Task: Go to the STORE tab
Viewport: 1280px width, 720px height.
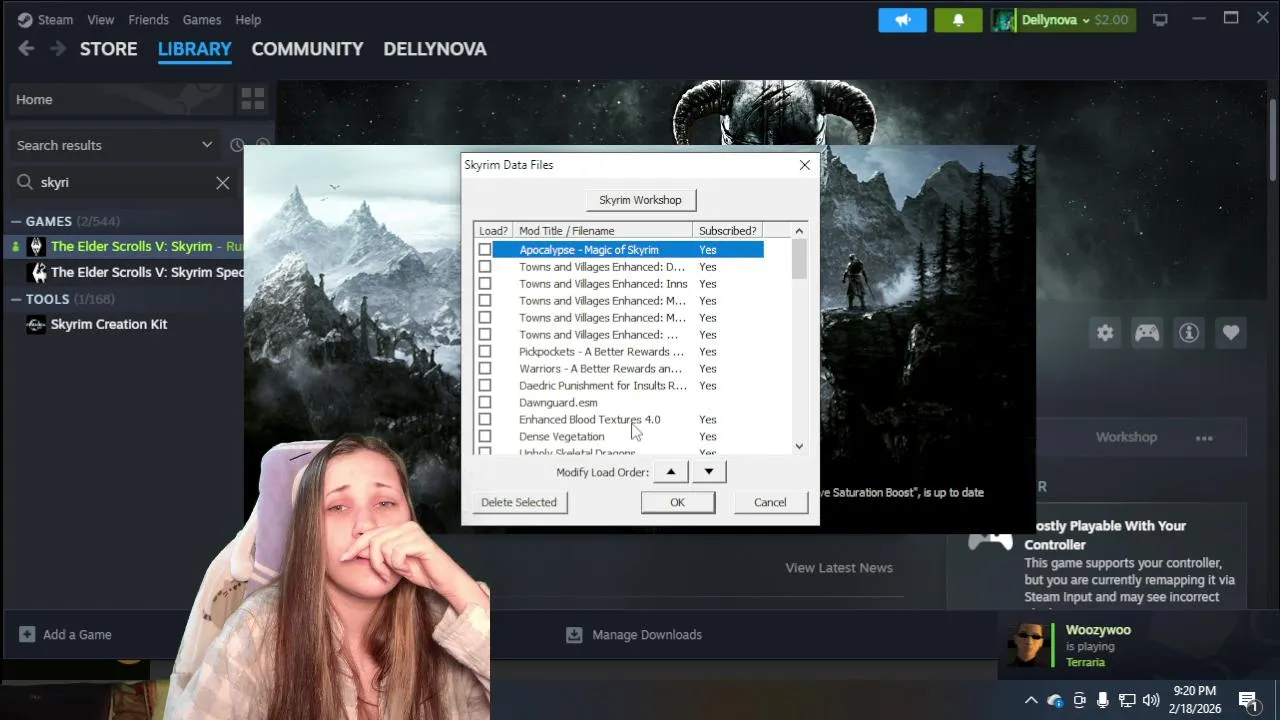Action: coord(108,48)
